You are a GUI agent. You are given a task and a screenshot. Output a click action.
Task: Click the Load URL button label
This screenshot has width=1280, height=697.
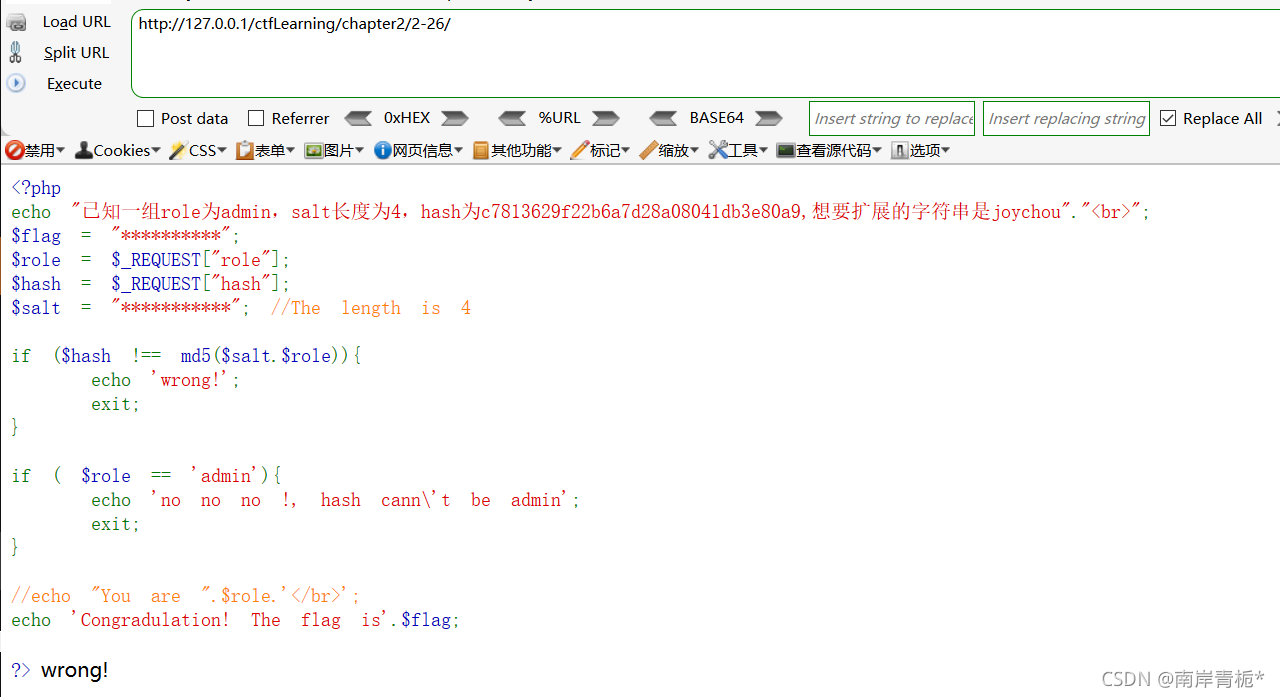coord(77,22)
